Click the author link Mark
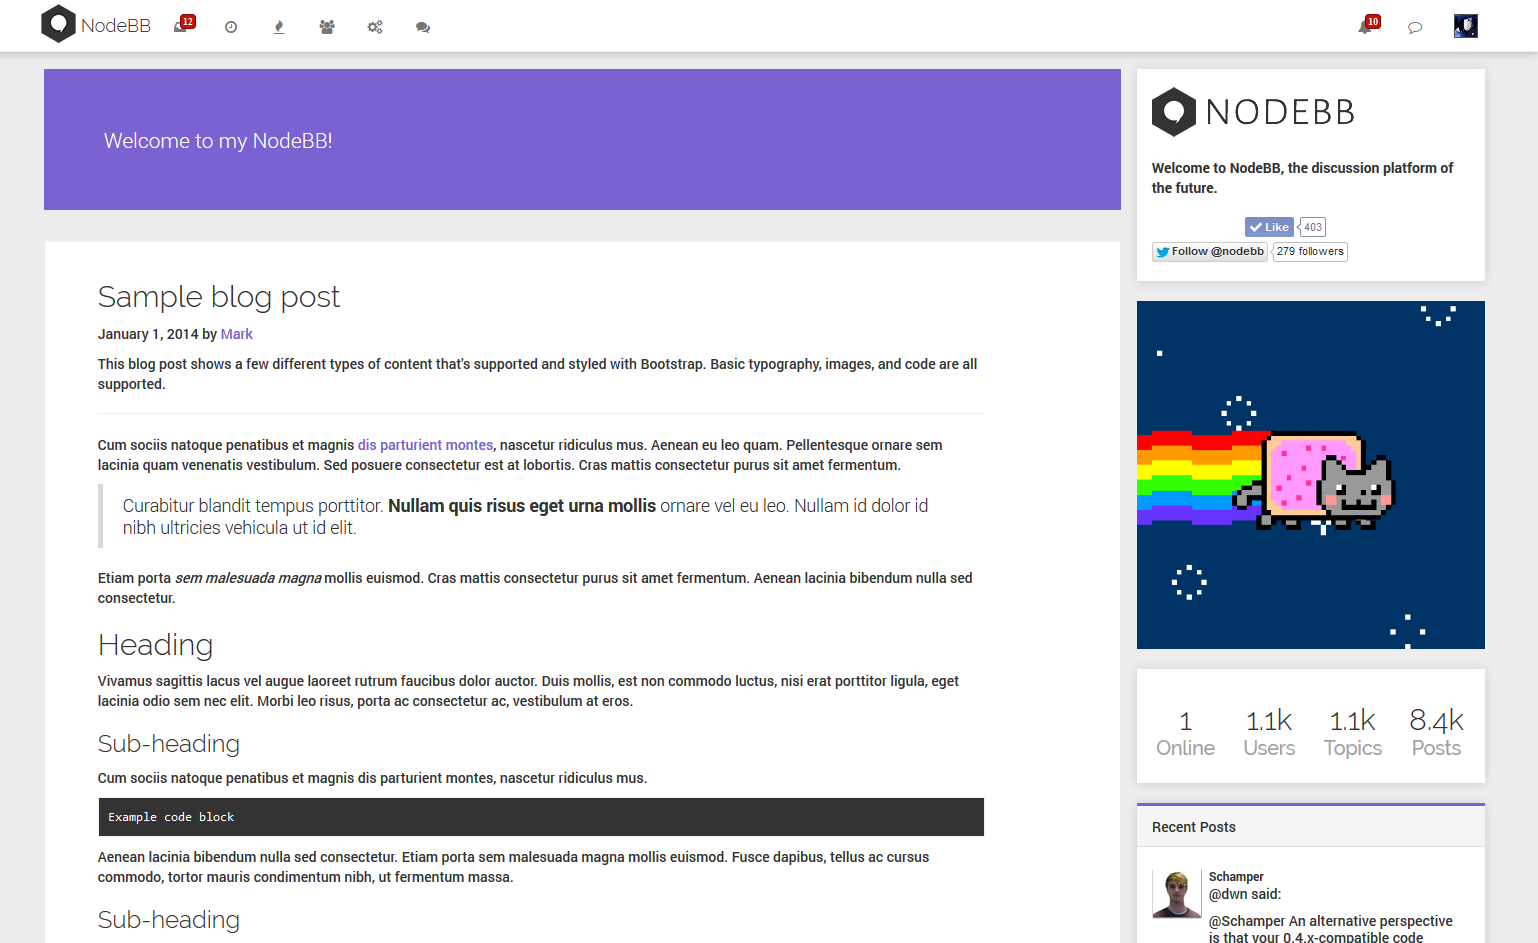Viewport: 1538px width, 943px height. (x=236, y=334)
